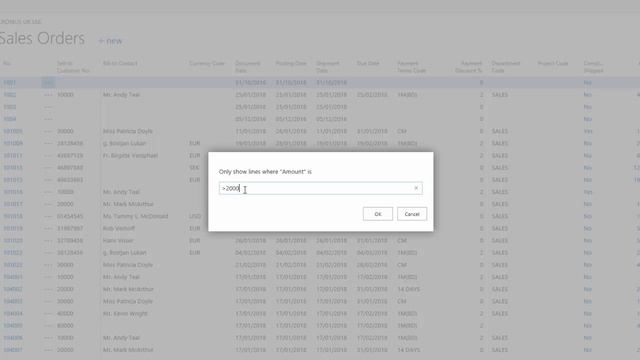The width and height of the screenshot is (640, 360).
Task: Clear the Amount filter text with the X icon
Action: point(416,188)
